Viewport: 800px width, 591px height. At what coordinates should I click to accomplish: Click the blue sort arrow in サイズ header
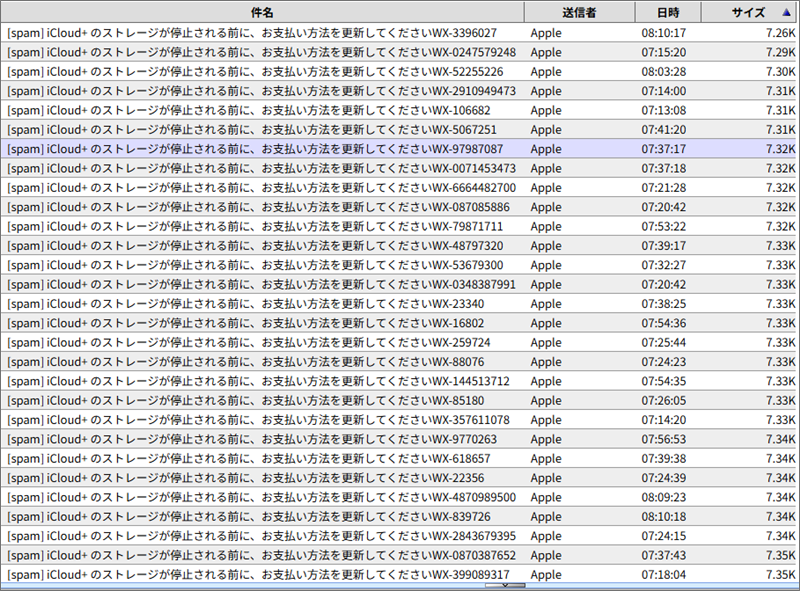point(786,13)
